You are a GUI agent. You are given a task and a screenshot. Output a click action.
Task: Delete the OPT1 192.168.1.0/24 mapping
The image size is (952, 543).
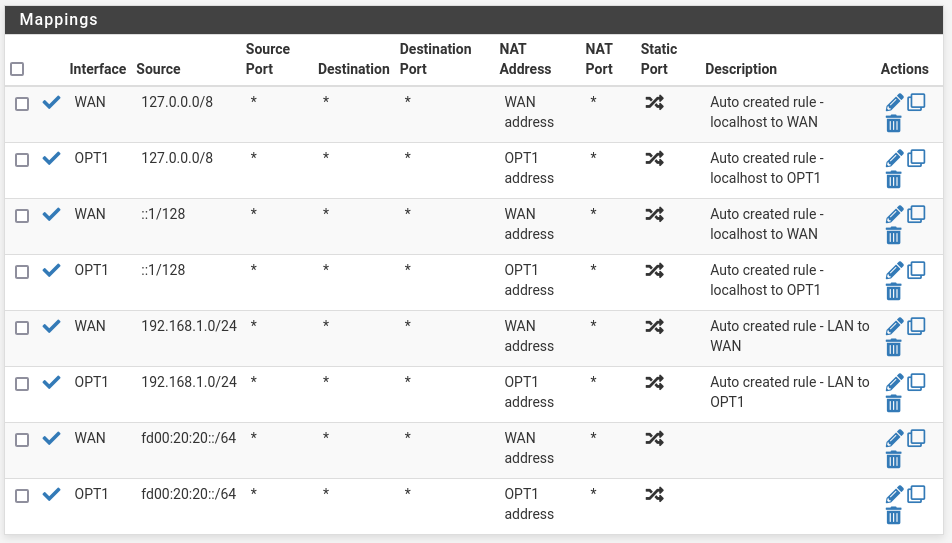(x=893, y=403)
